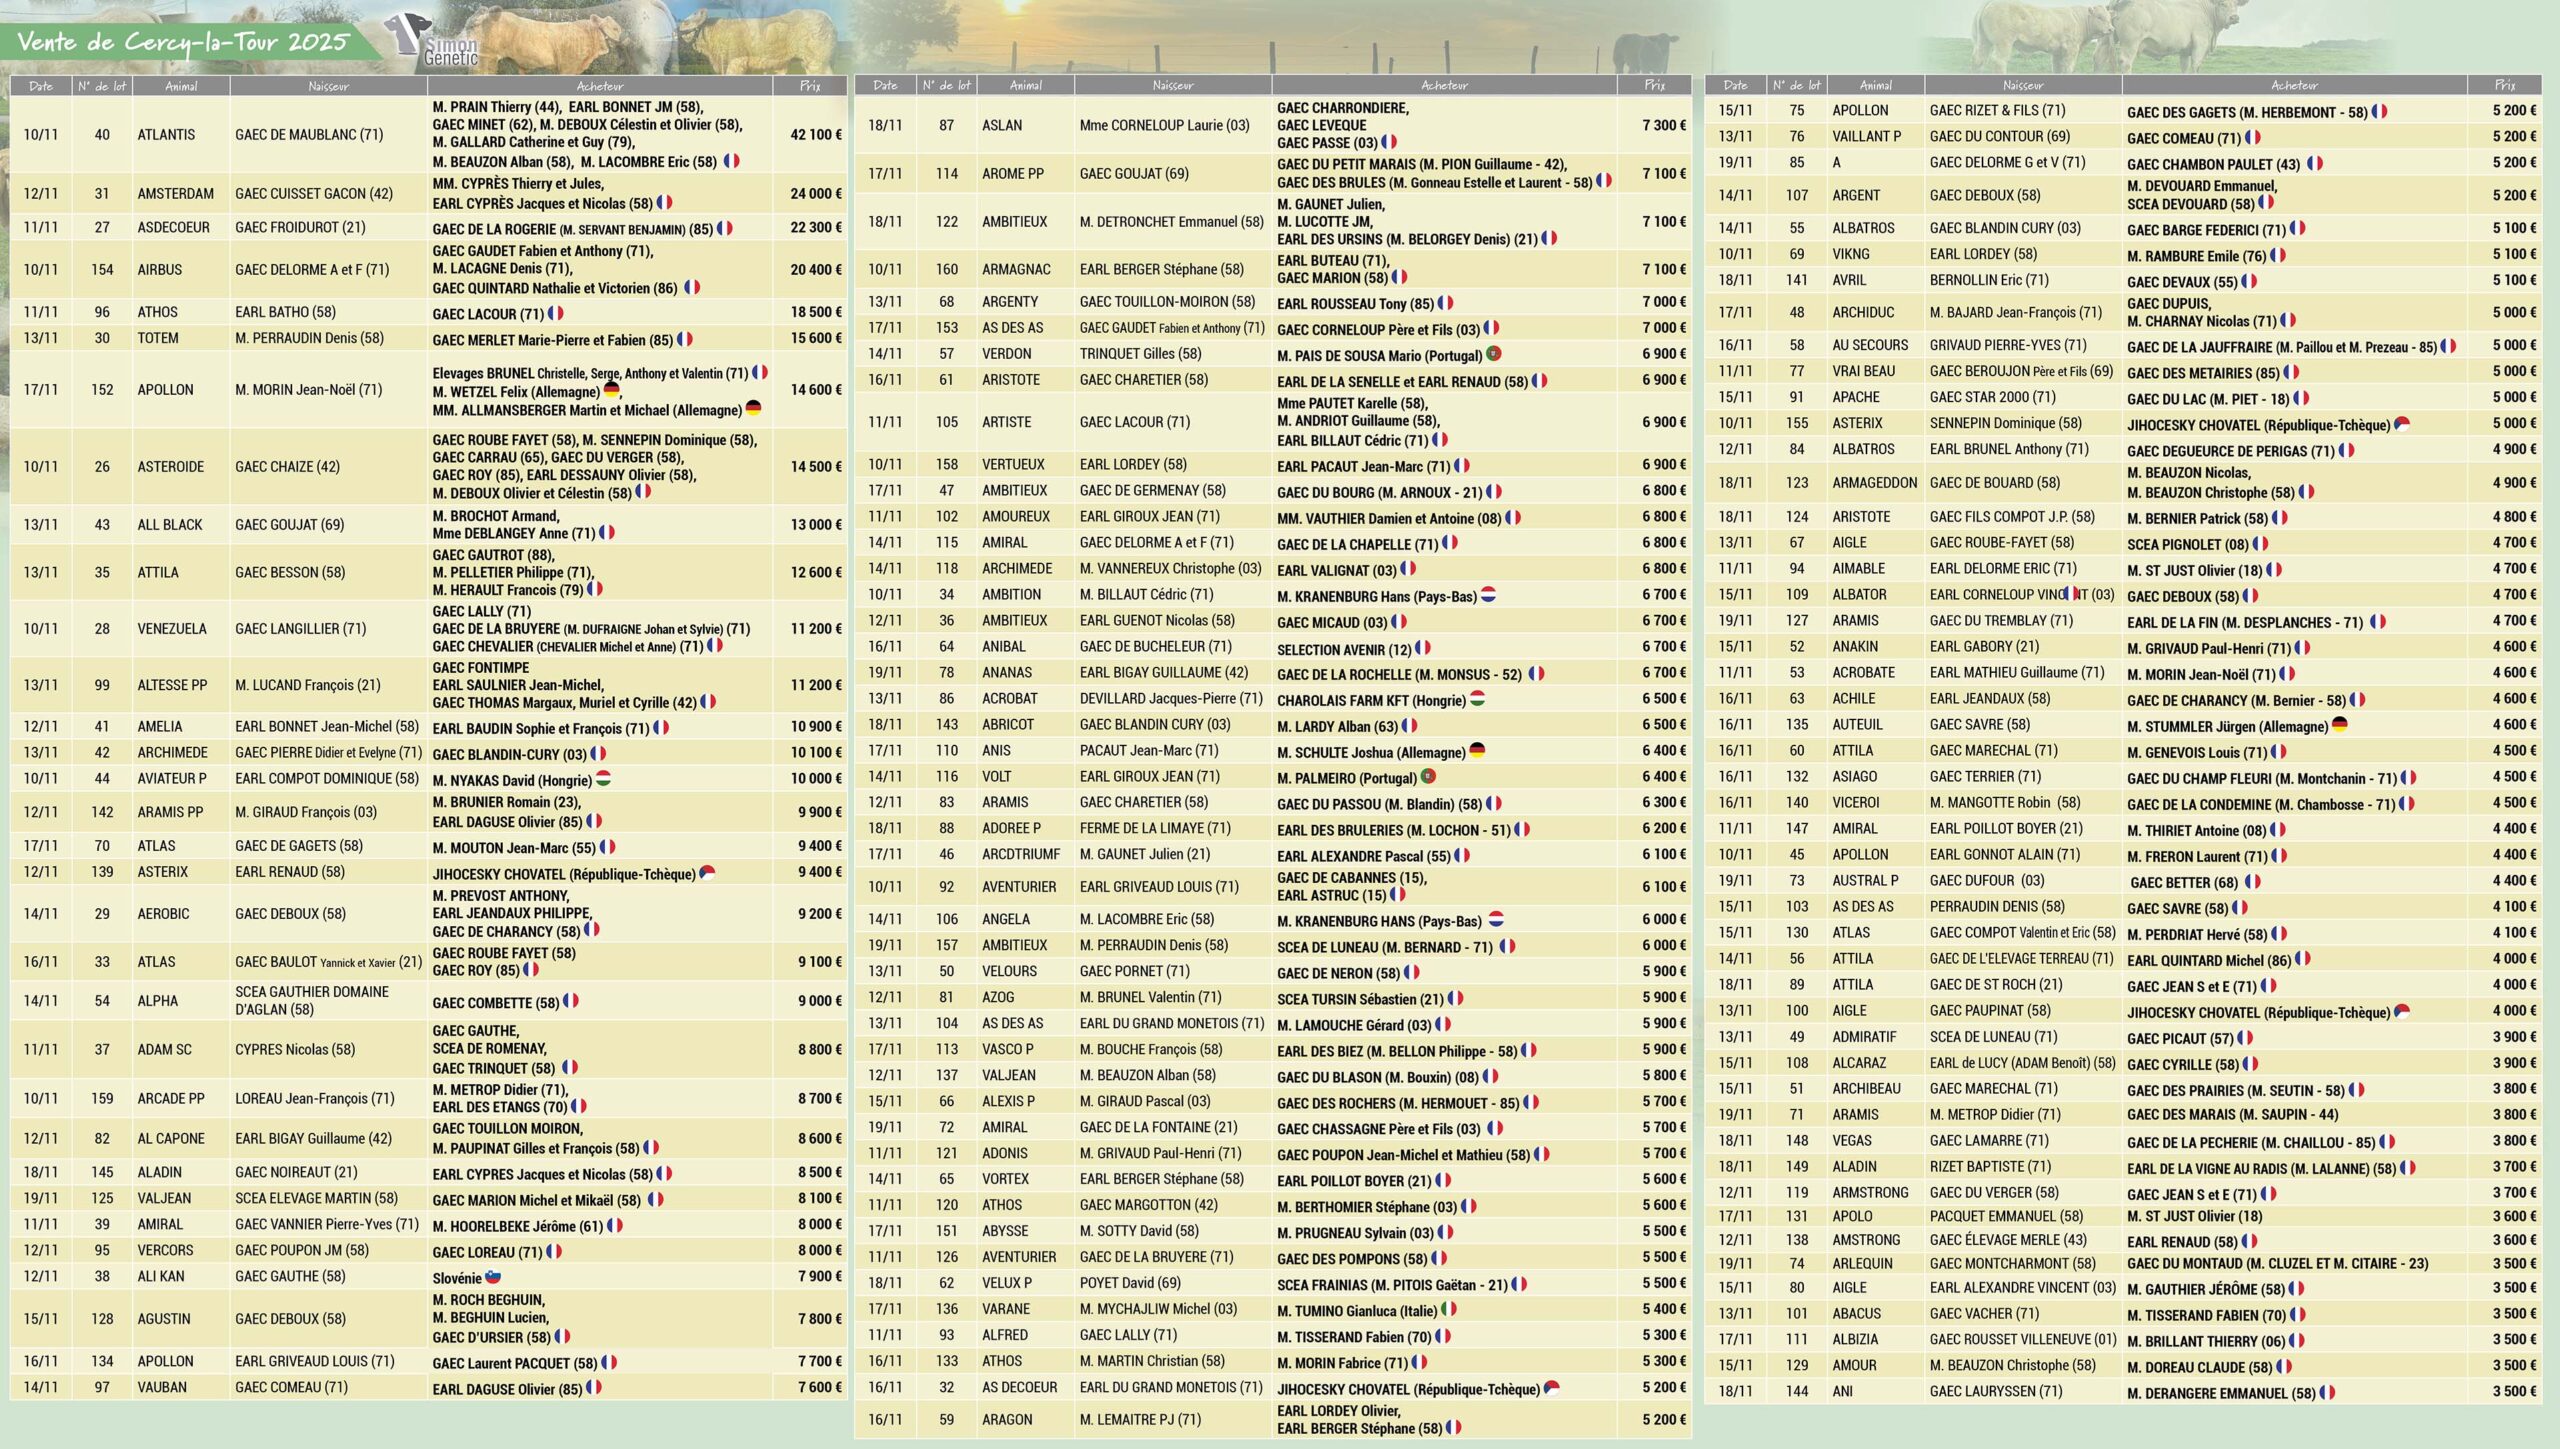Click the 'Vente de Cercy-la-Tour 2025' title banner
The image size is (2560, 1449).
point(183,42)
